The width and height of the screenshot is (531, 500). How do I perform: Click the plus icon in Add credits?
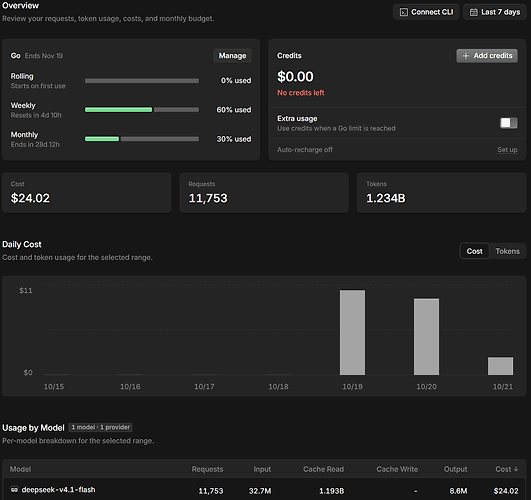point(466,56)
